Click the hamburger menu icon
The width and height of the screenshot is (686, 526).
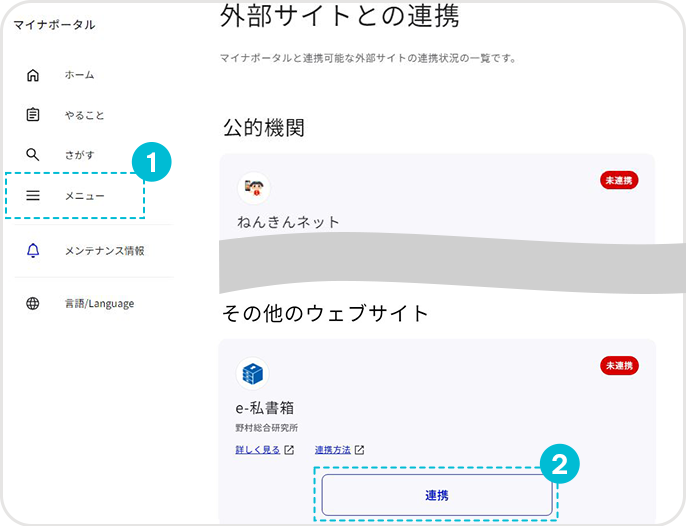coord(33,195)
